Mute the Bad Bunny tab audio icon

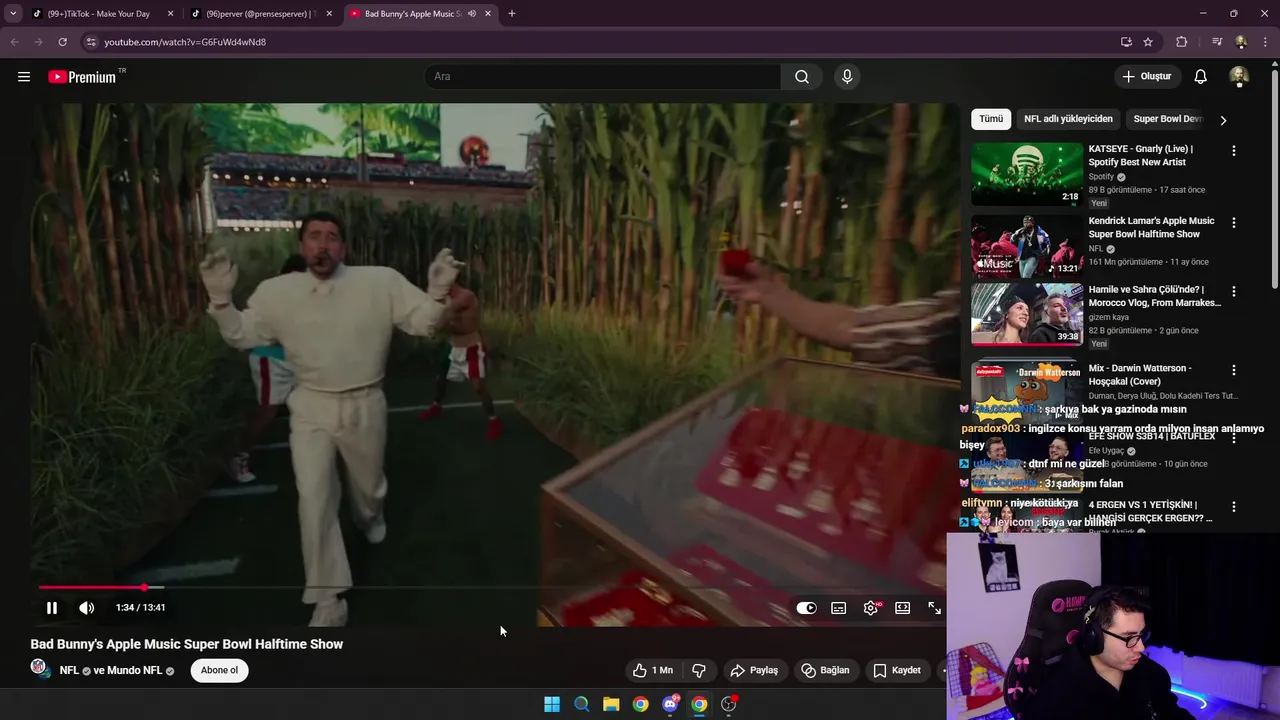tap(472, 14)
